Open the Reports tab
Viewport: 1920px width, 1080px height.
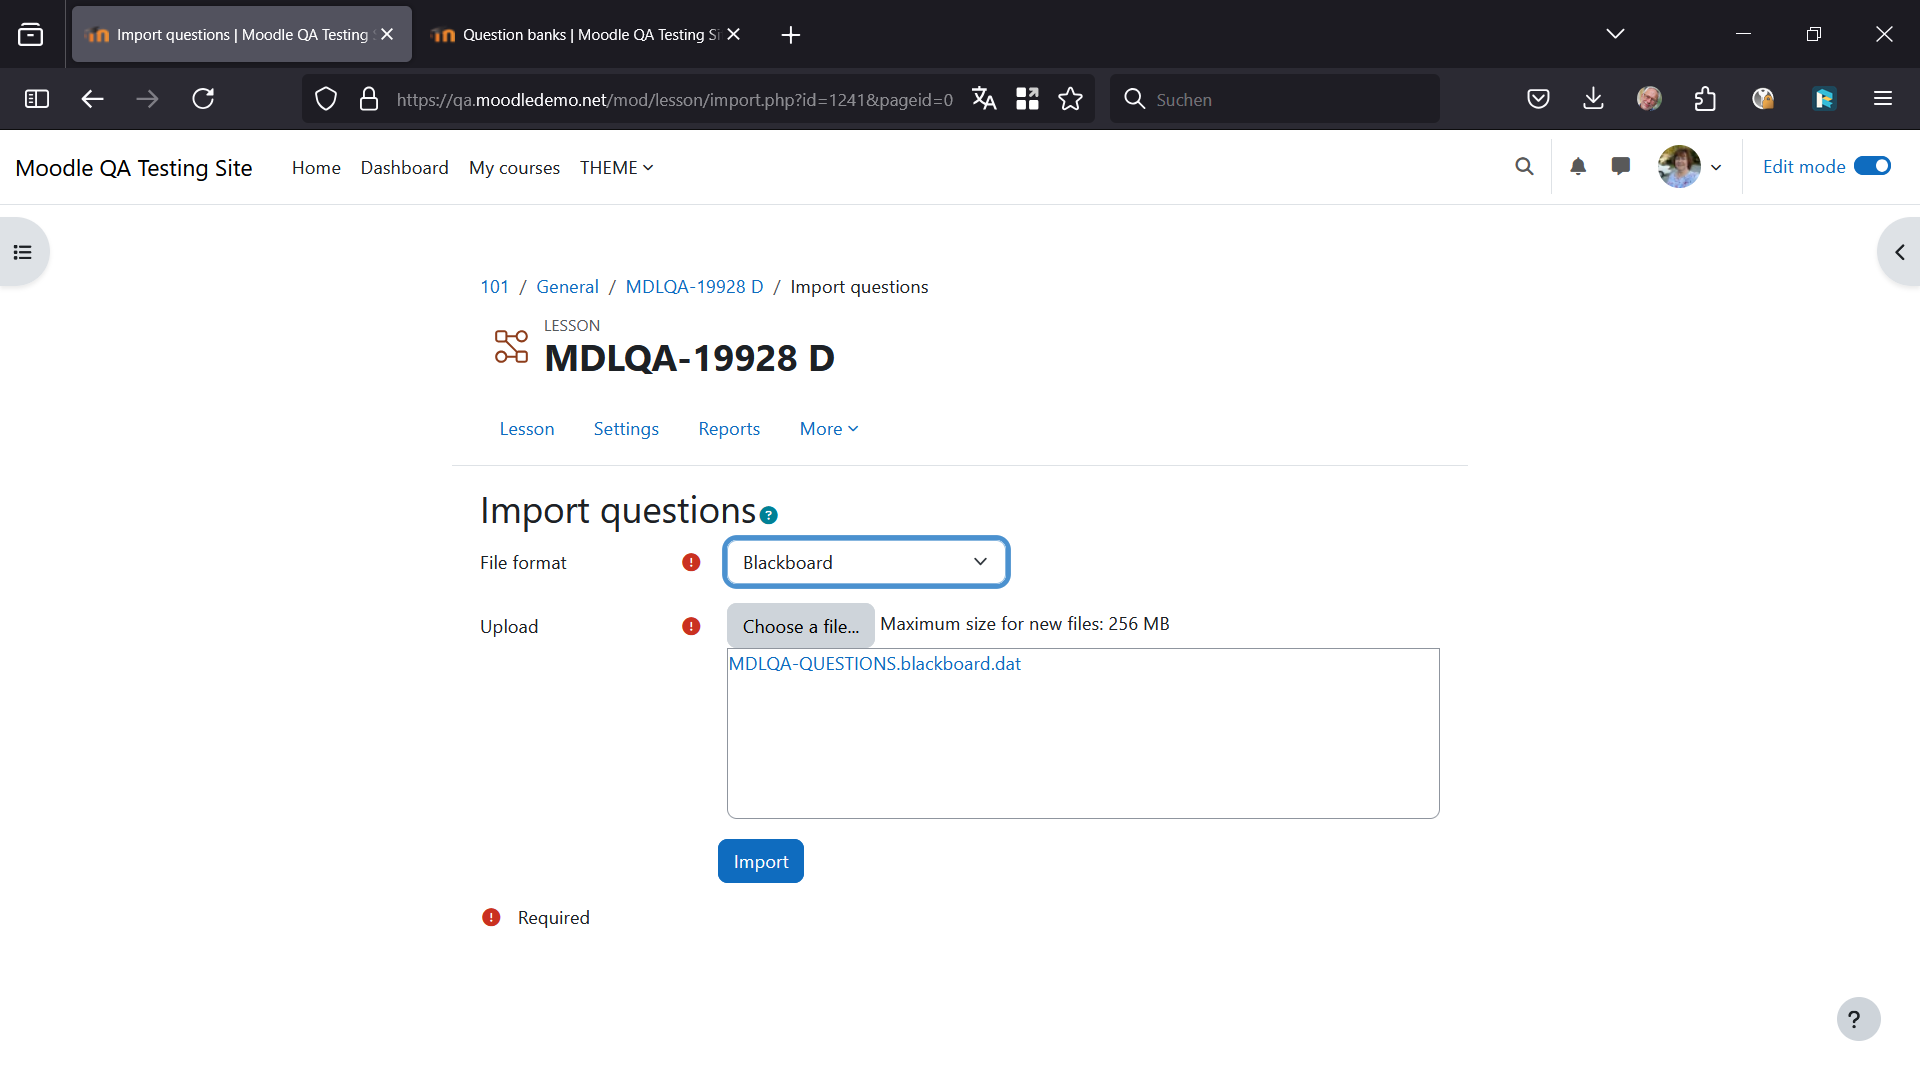(x=729, y=429)
